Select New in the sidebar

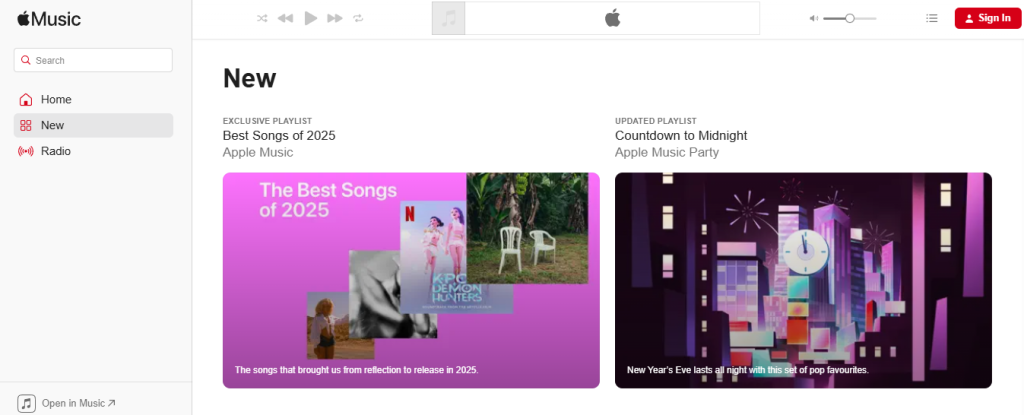pyautogui.click(x=52, y=125)
